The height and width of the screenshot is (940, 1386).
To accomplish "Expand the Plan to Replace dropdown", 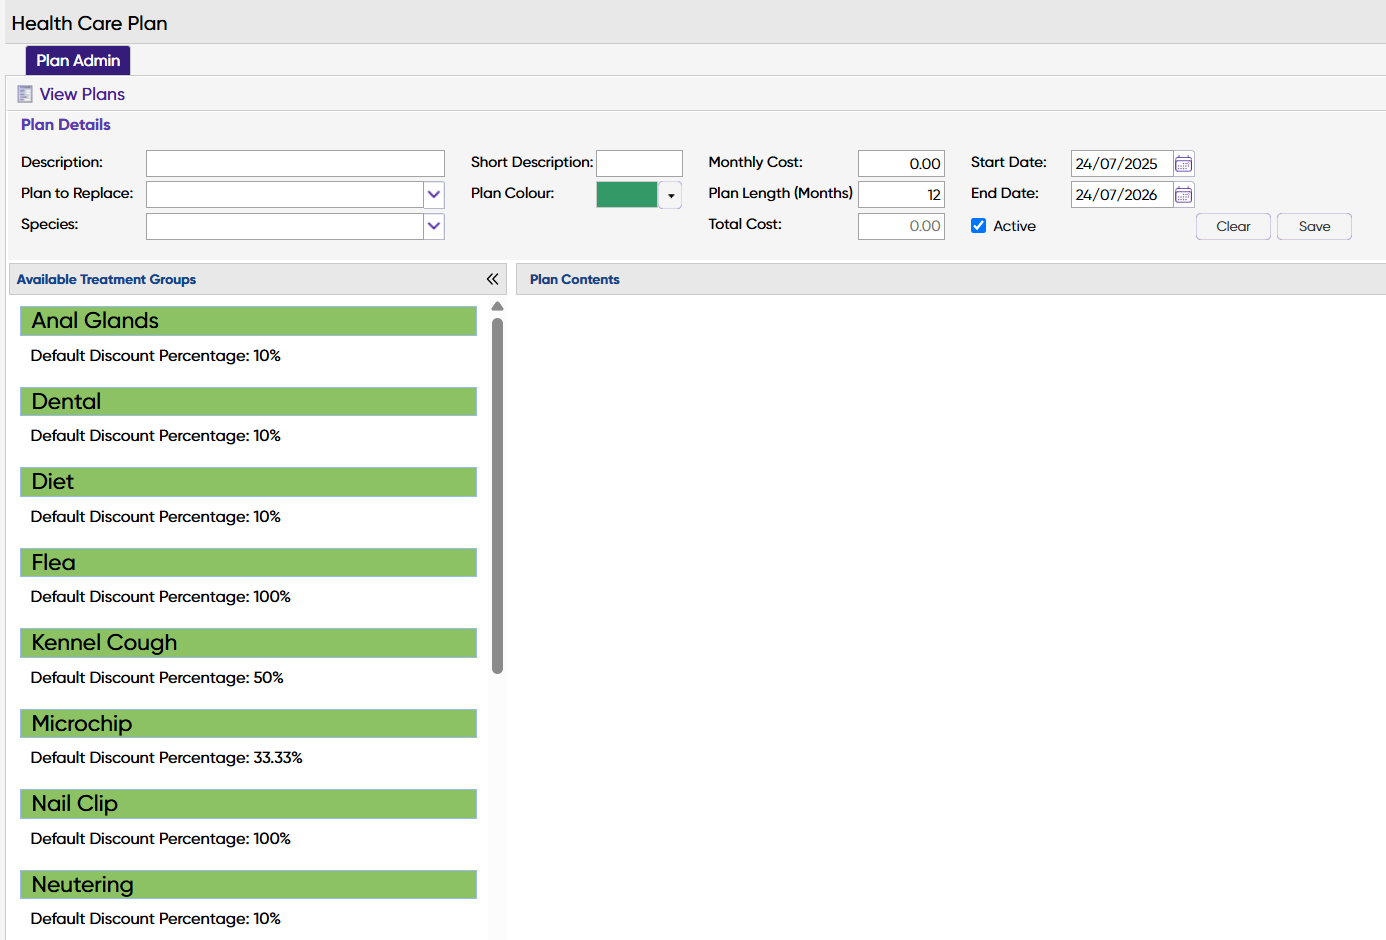I will pos(434,194).
